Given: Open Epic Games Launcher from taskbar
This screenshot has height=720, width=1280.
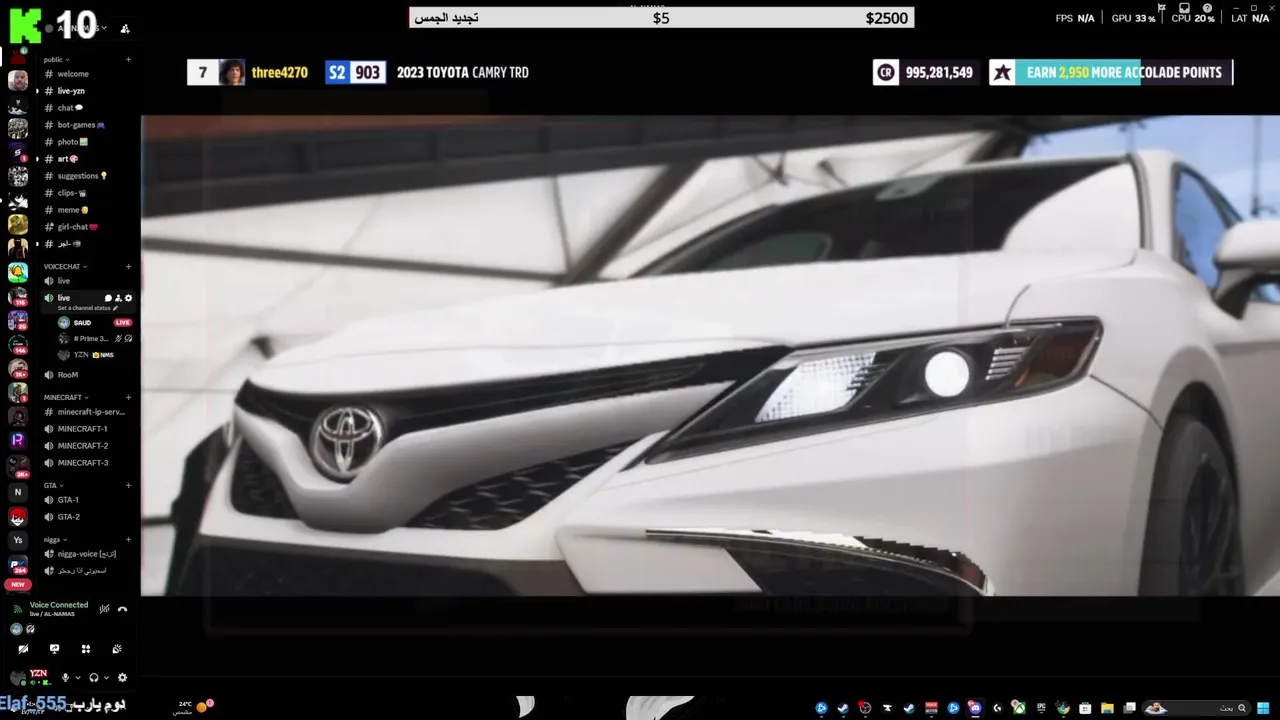Looking at the screenshot, I should (x=1040, y=708).
